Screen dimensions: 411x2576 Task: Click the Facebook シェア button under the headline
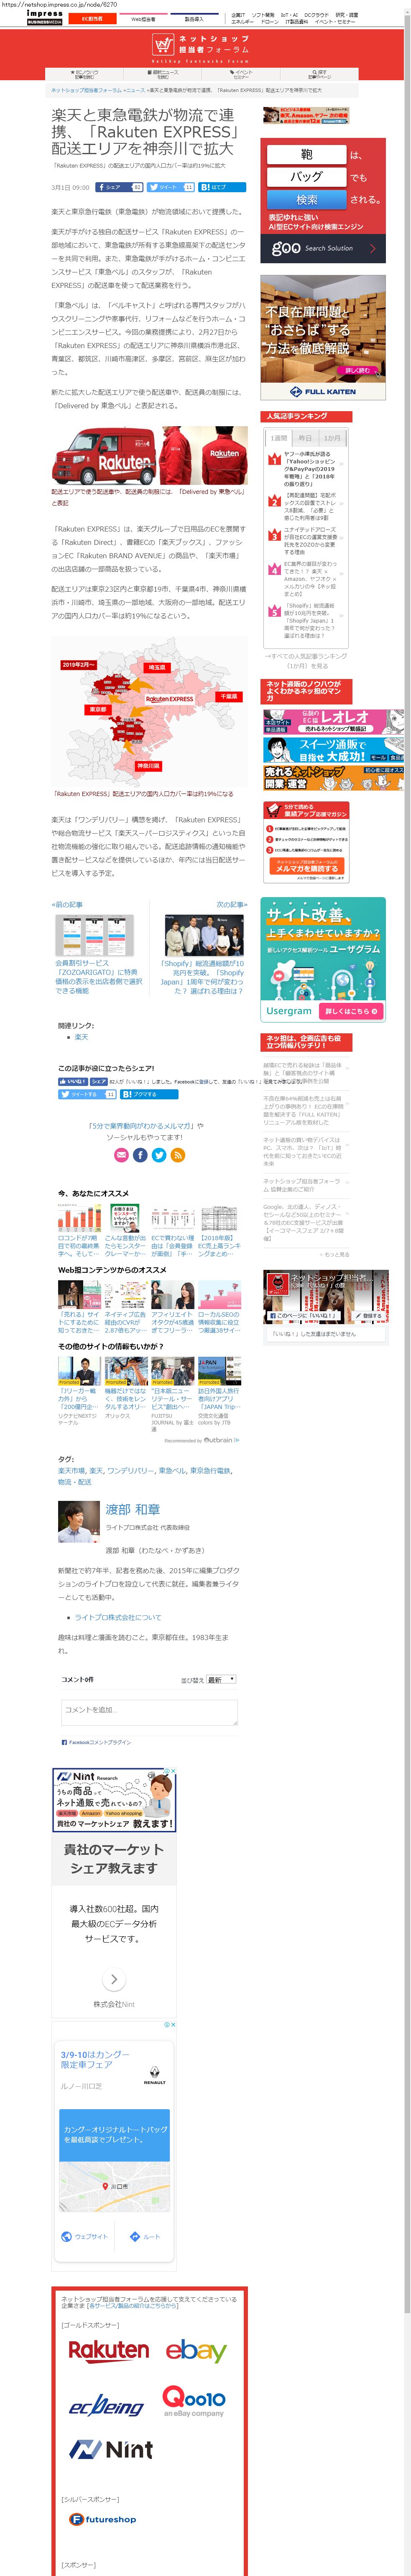tap(119, 187)
